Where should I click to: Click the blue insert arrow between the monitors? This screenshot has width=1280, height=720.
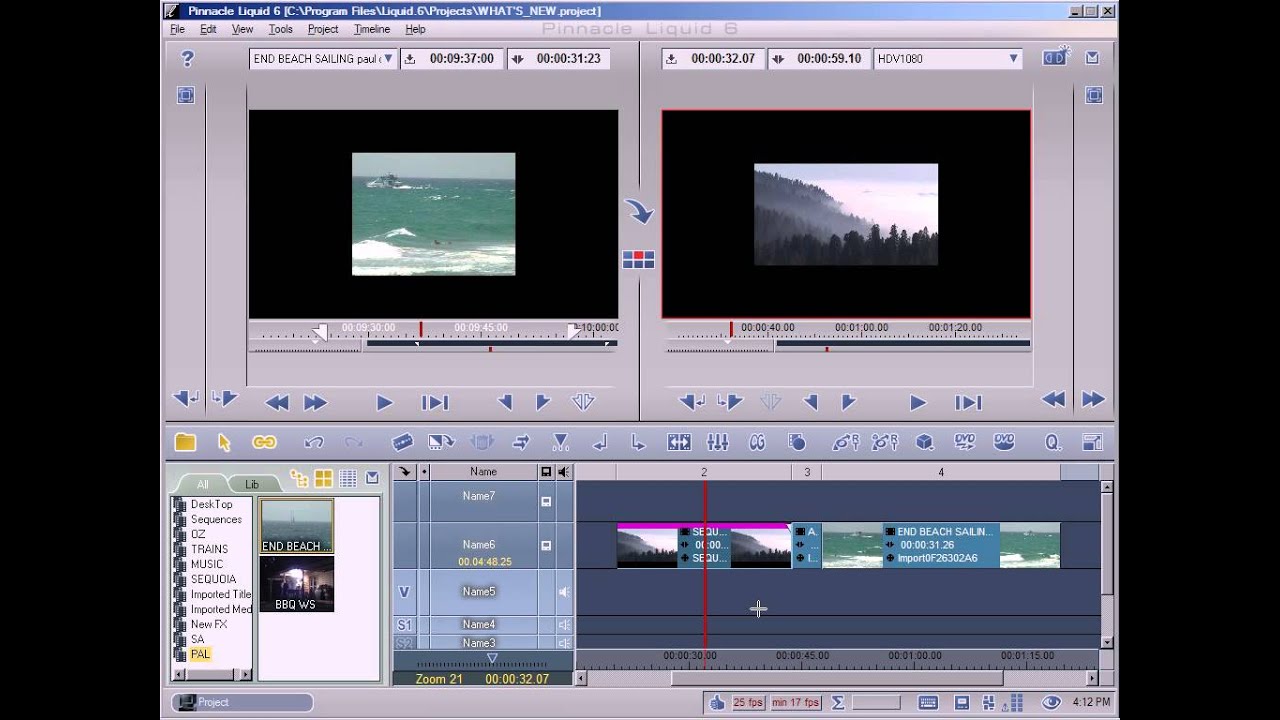(639, 211)
